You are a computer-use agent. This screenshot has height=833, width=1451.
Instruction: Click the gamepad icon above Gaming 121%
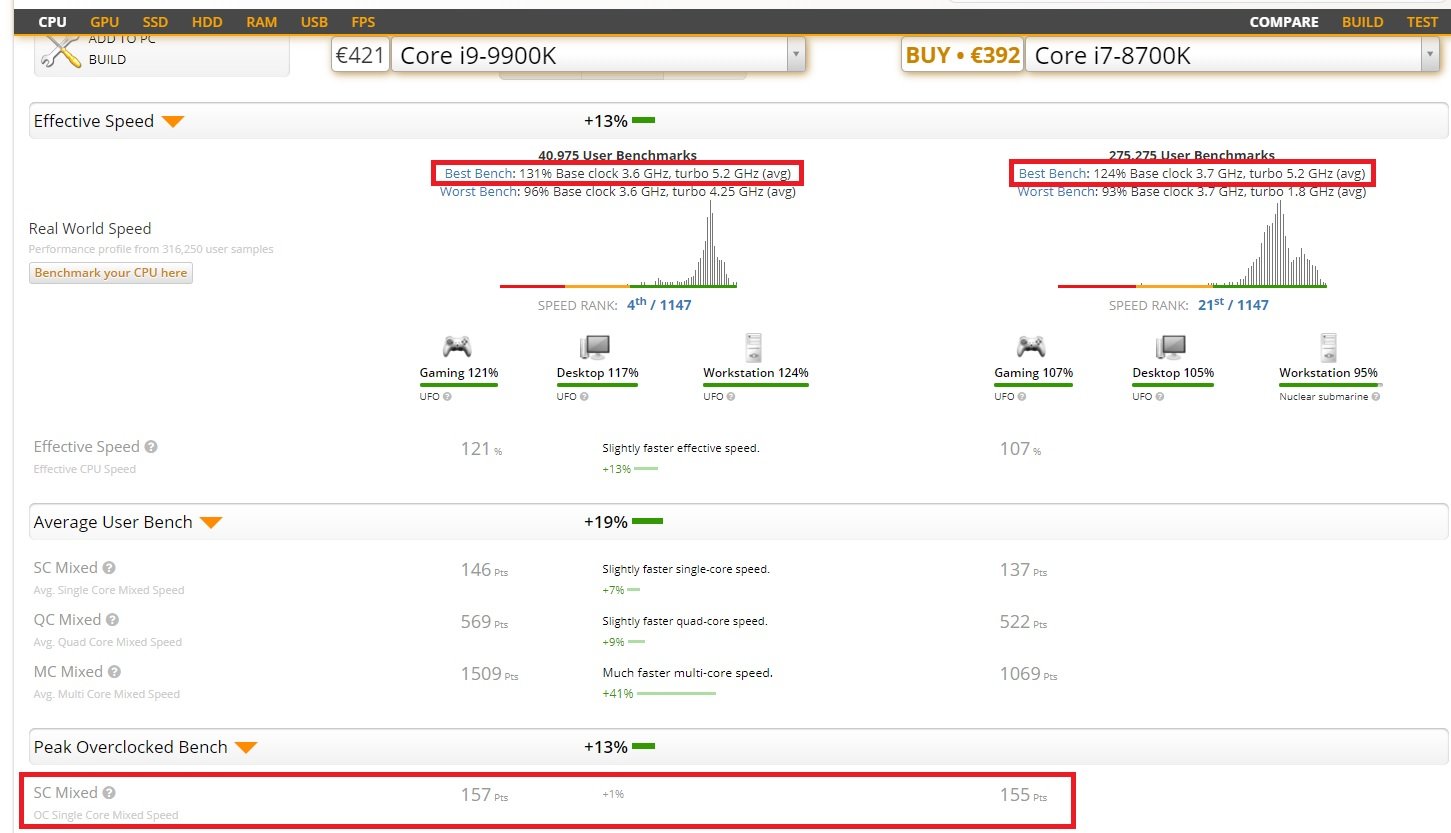[x=458, y=347]
